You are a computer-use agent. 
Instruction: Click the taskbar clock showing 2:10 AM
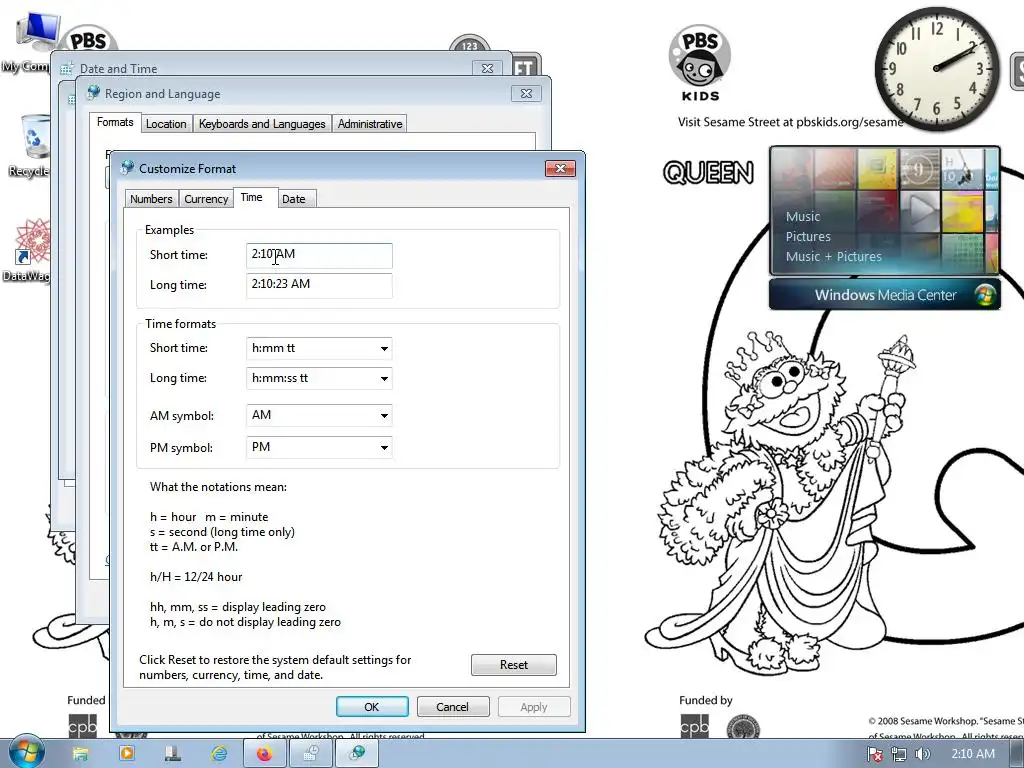[x=973, y=754]
